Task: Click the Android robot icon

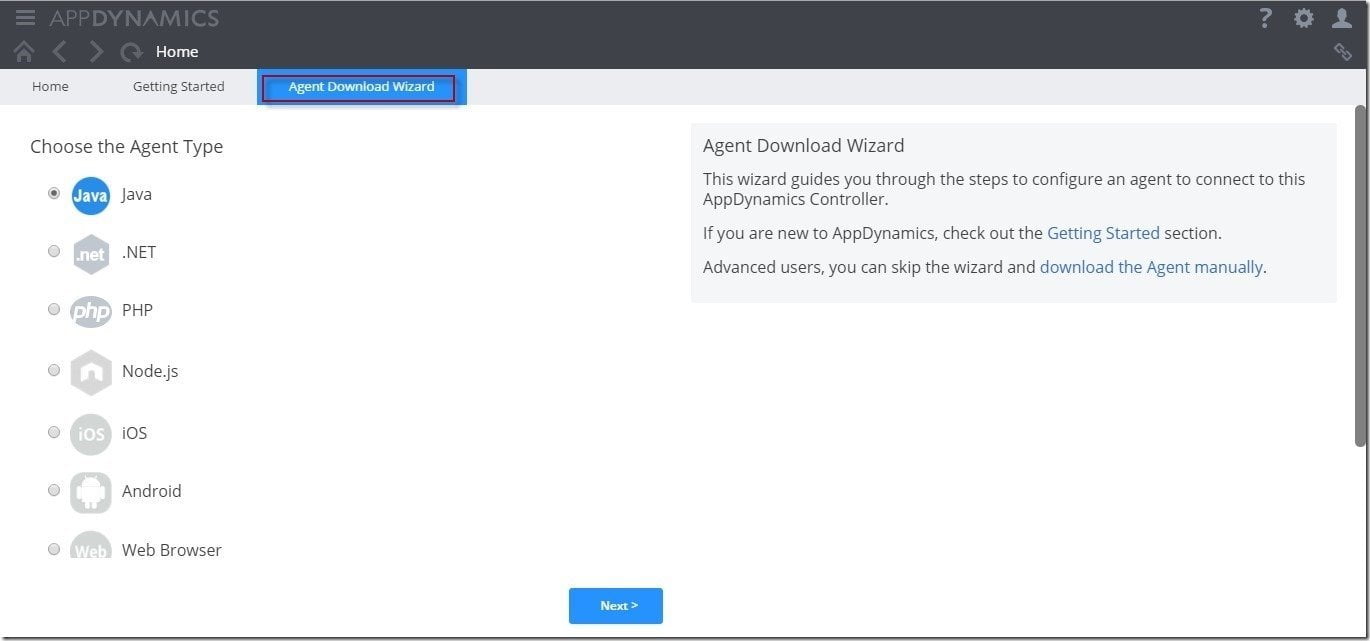Action: [91, 492]
